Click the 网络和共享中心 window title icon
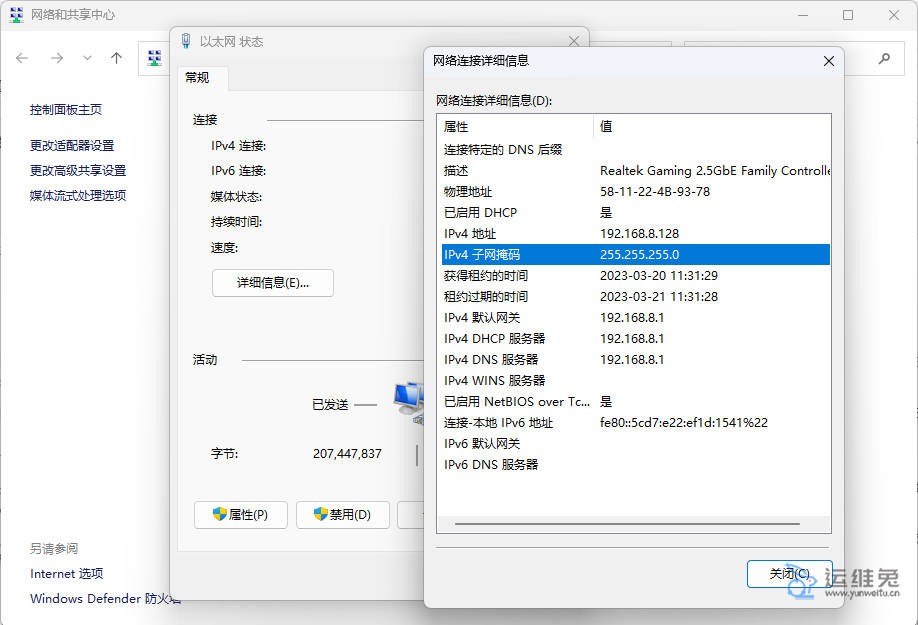918x625 pixels. click(x=16, y=15)
